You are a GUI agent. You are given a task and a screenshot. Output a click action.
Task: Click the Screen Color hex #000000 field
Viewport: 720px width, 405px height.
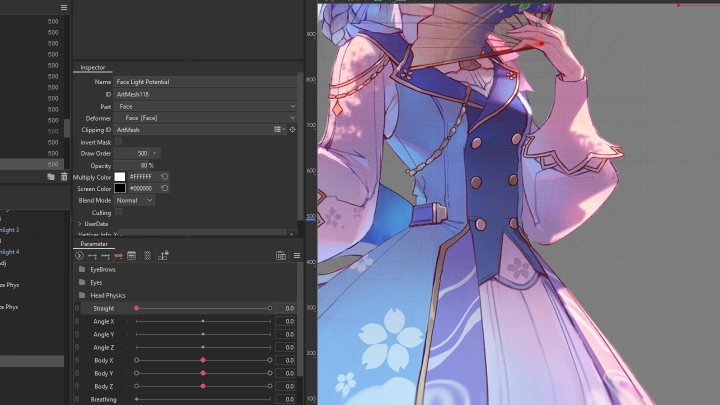point(143,188)
